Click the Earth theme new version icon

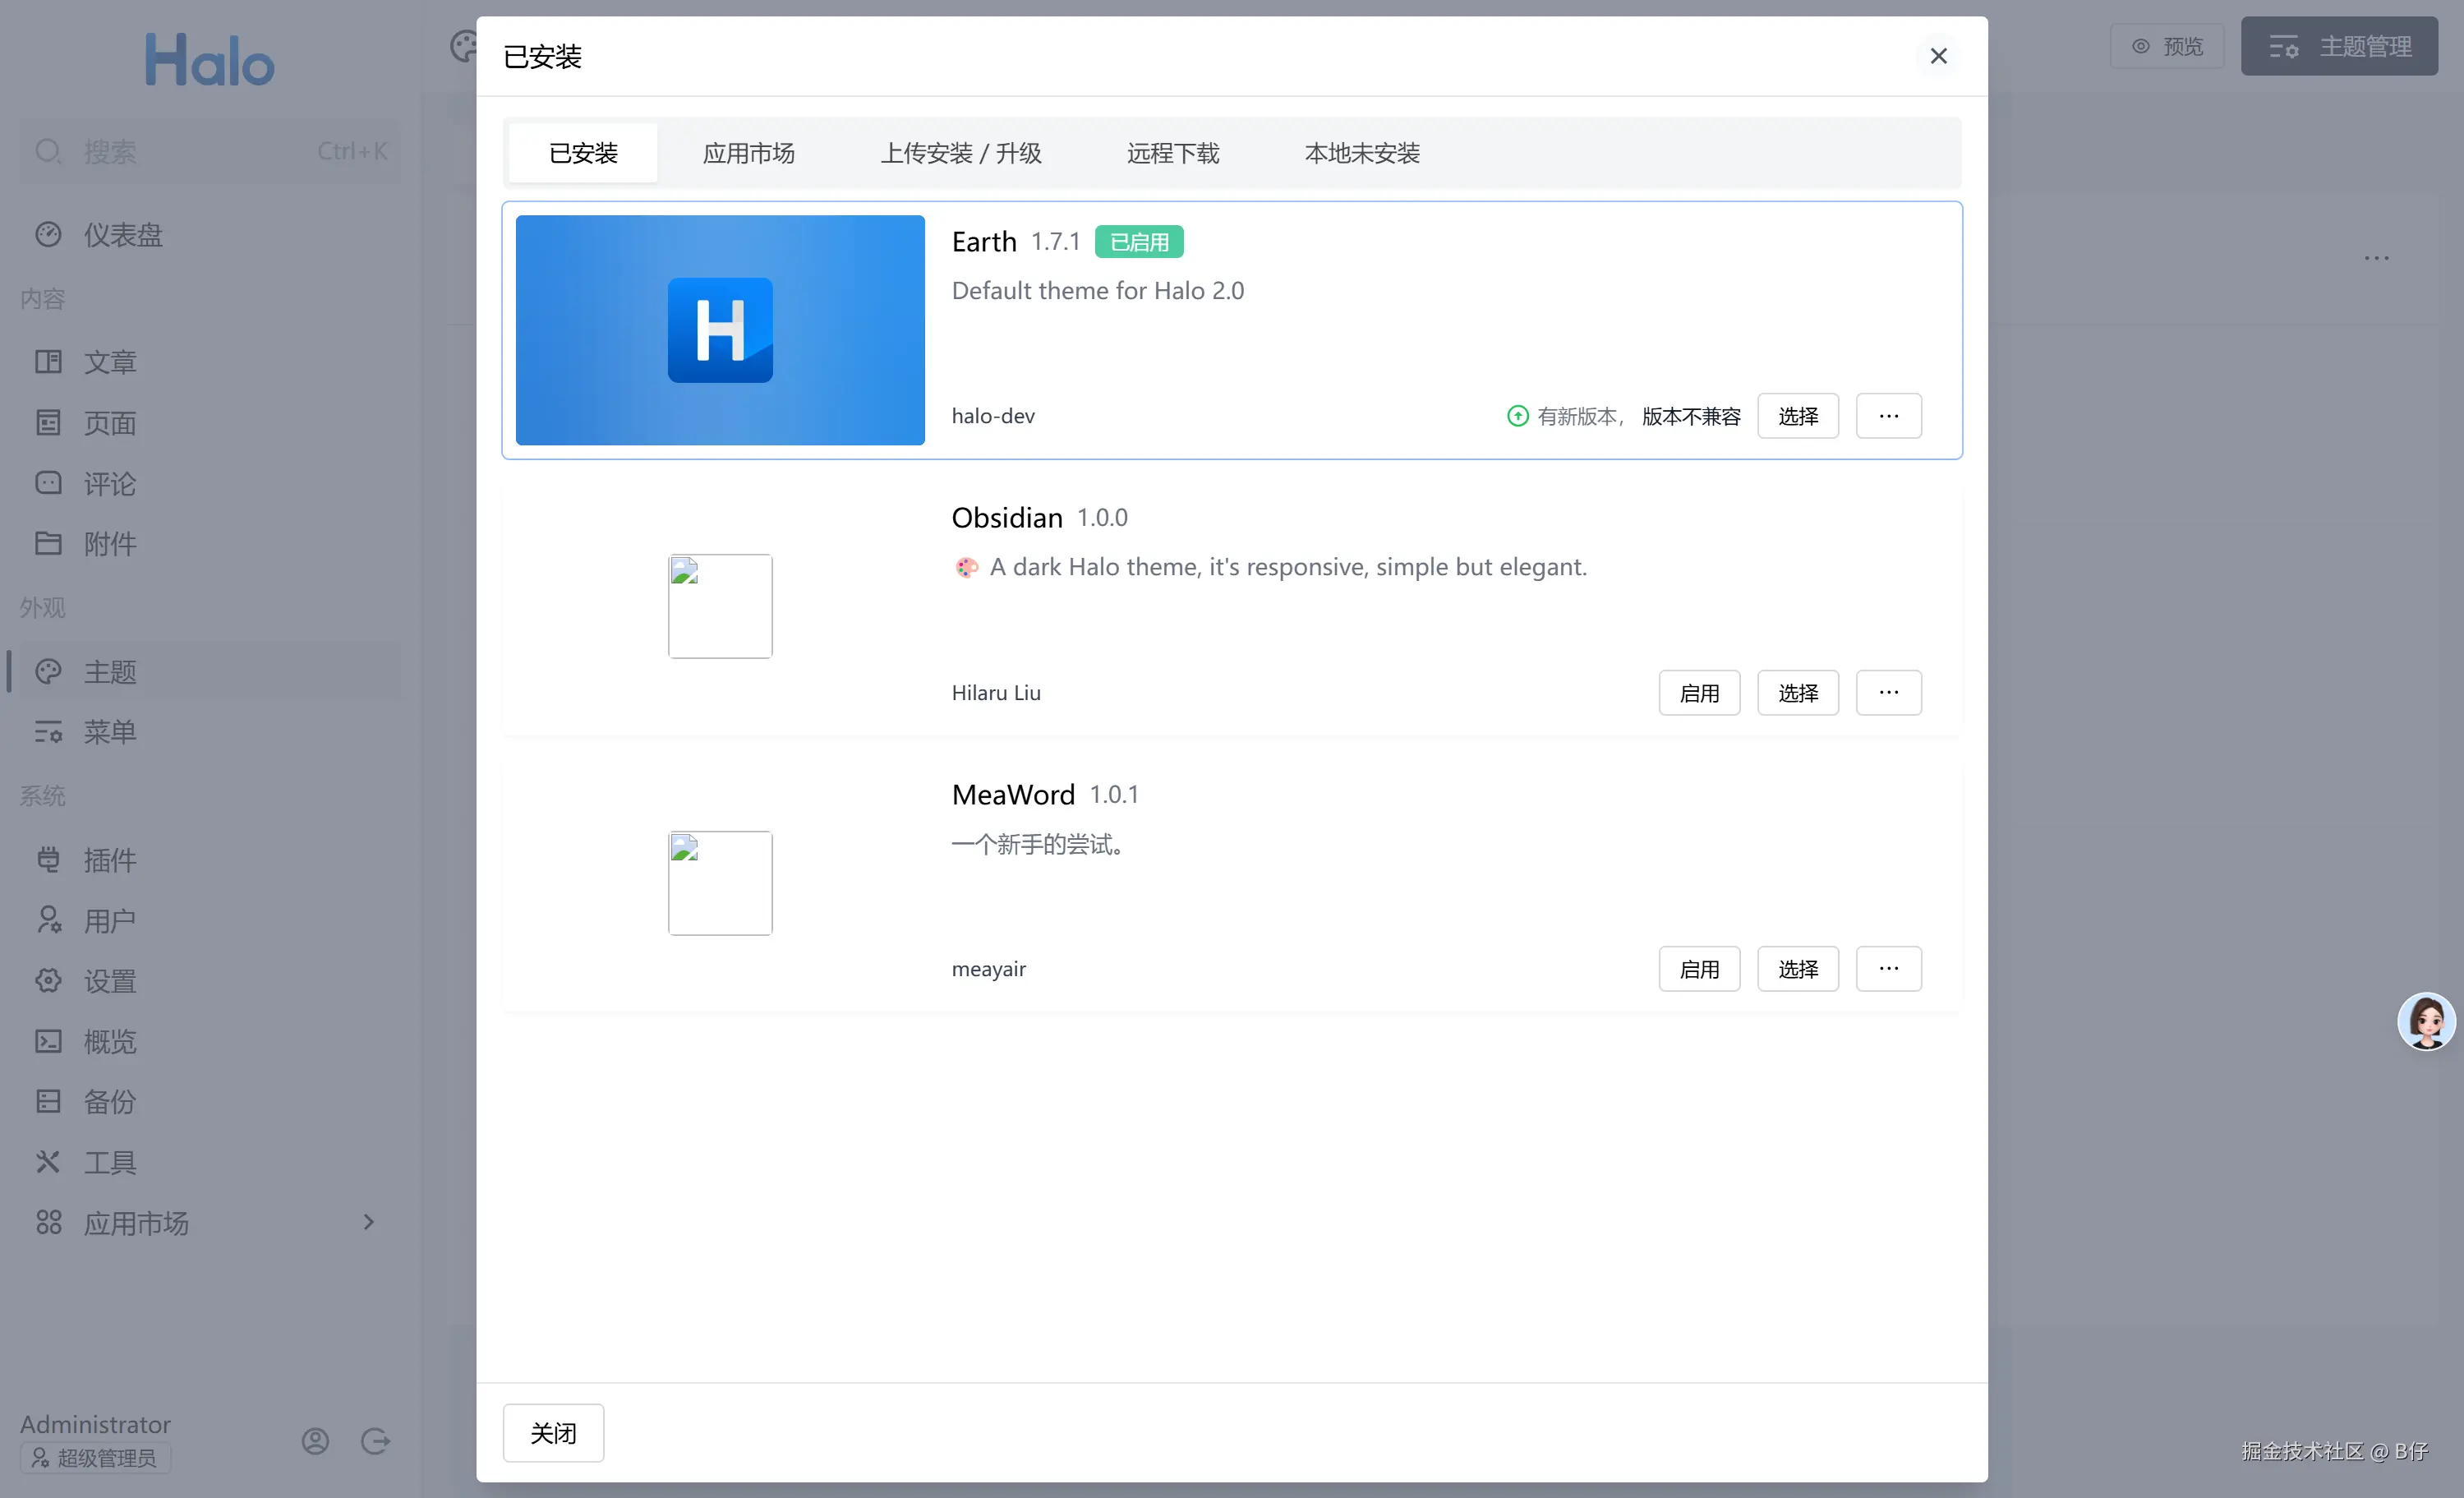pos(1517,416)
